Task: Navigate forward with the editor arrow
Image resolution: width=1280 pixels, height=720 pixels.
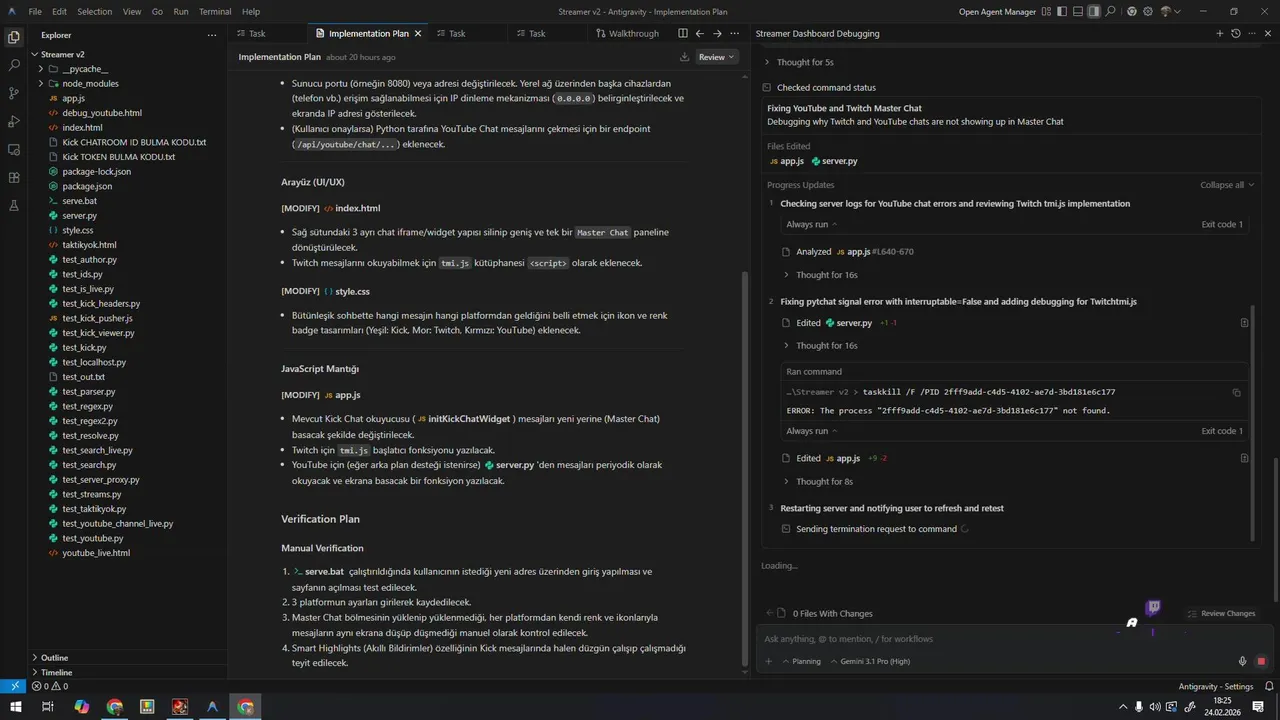Action: [717, 33]
